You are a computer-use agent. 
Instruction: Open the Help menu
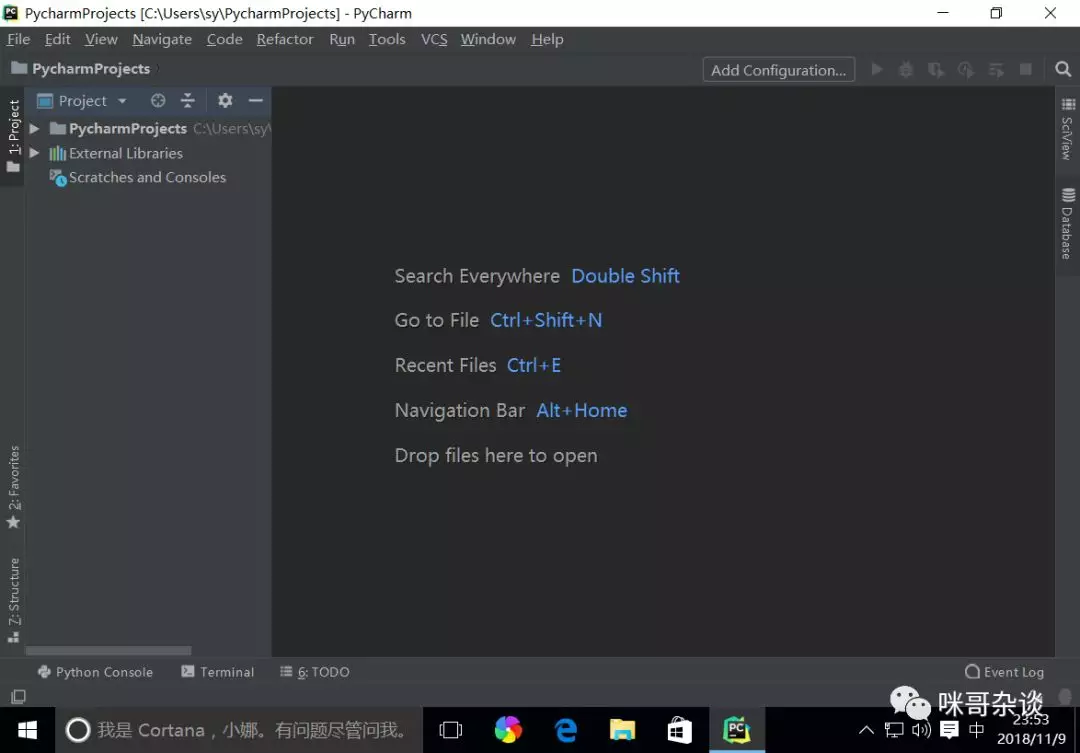point(548,39)
